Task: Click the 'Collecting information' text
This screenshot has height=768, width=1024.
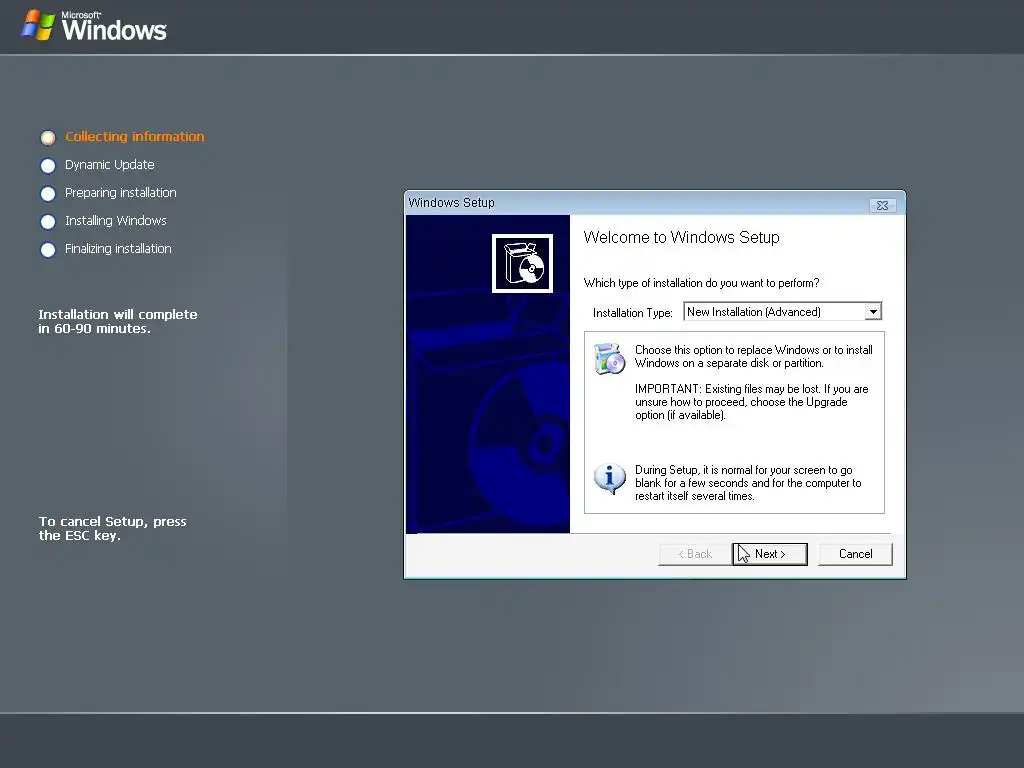Action: tap(135, 136)
